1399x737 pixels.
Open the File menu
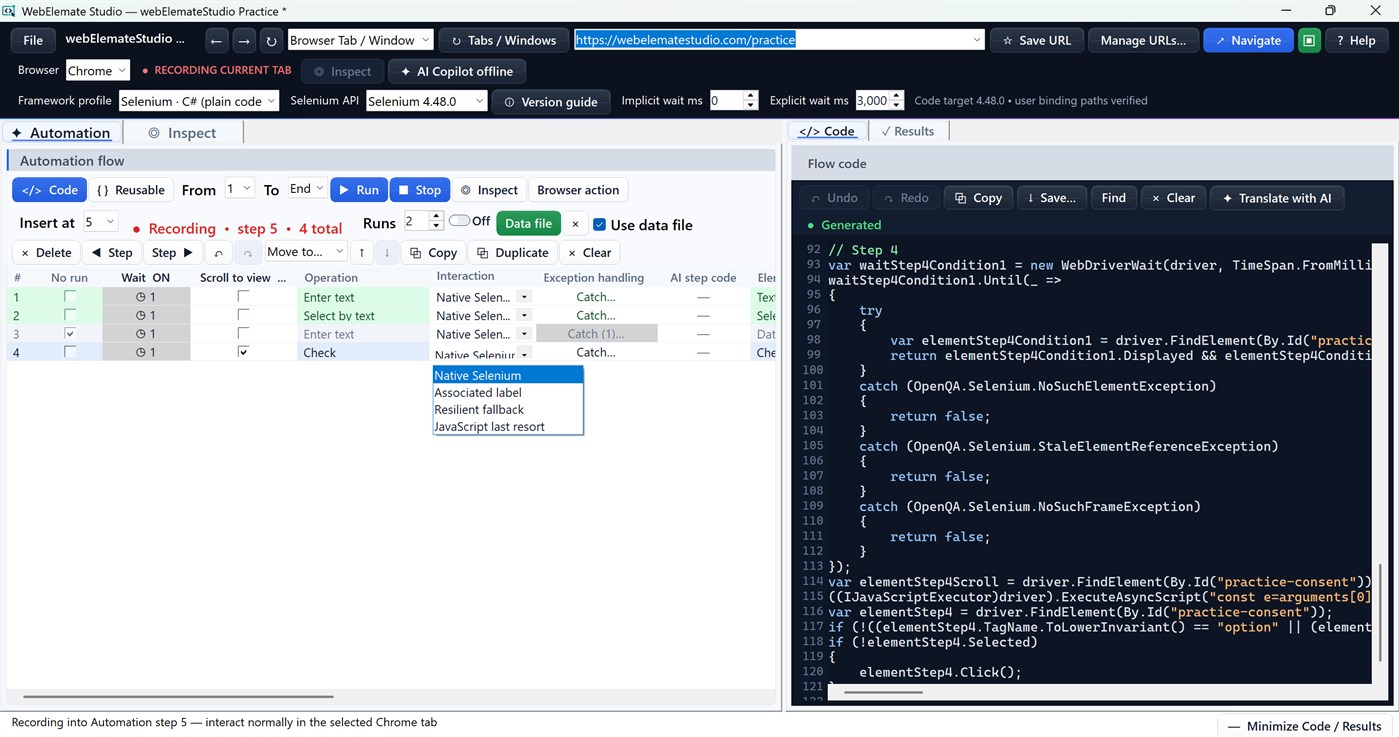(x=33, y=40)
